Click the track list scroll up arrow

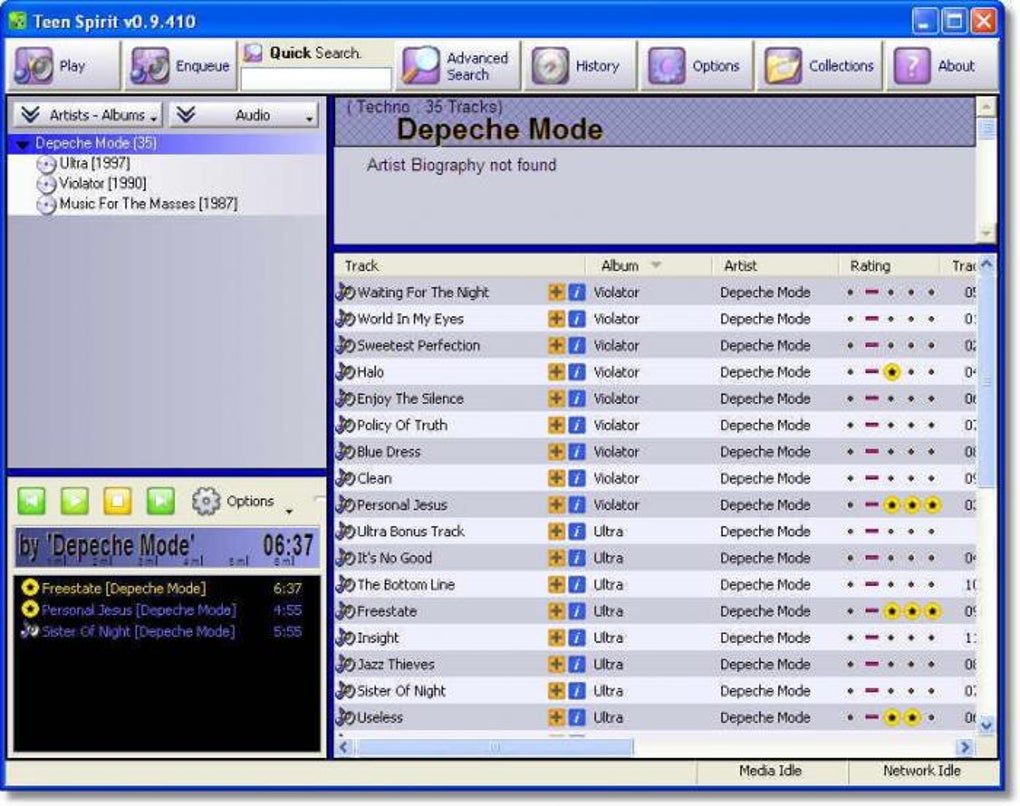tap(986, 264)
